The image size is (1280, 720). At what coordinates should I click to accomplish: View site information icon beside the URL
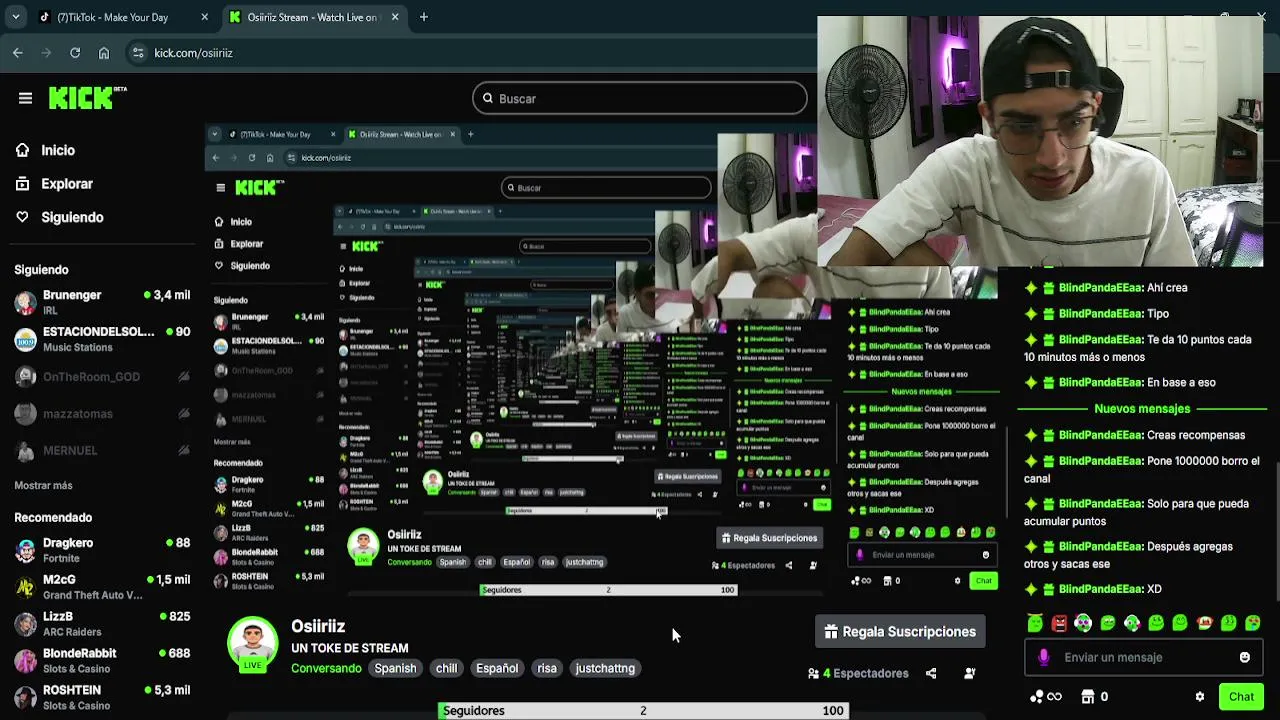coord(138,53)
